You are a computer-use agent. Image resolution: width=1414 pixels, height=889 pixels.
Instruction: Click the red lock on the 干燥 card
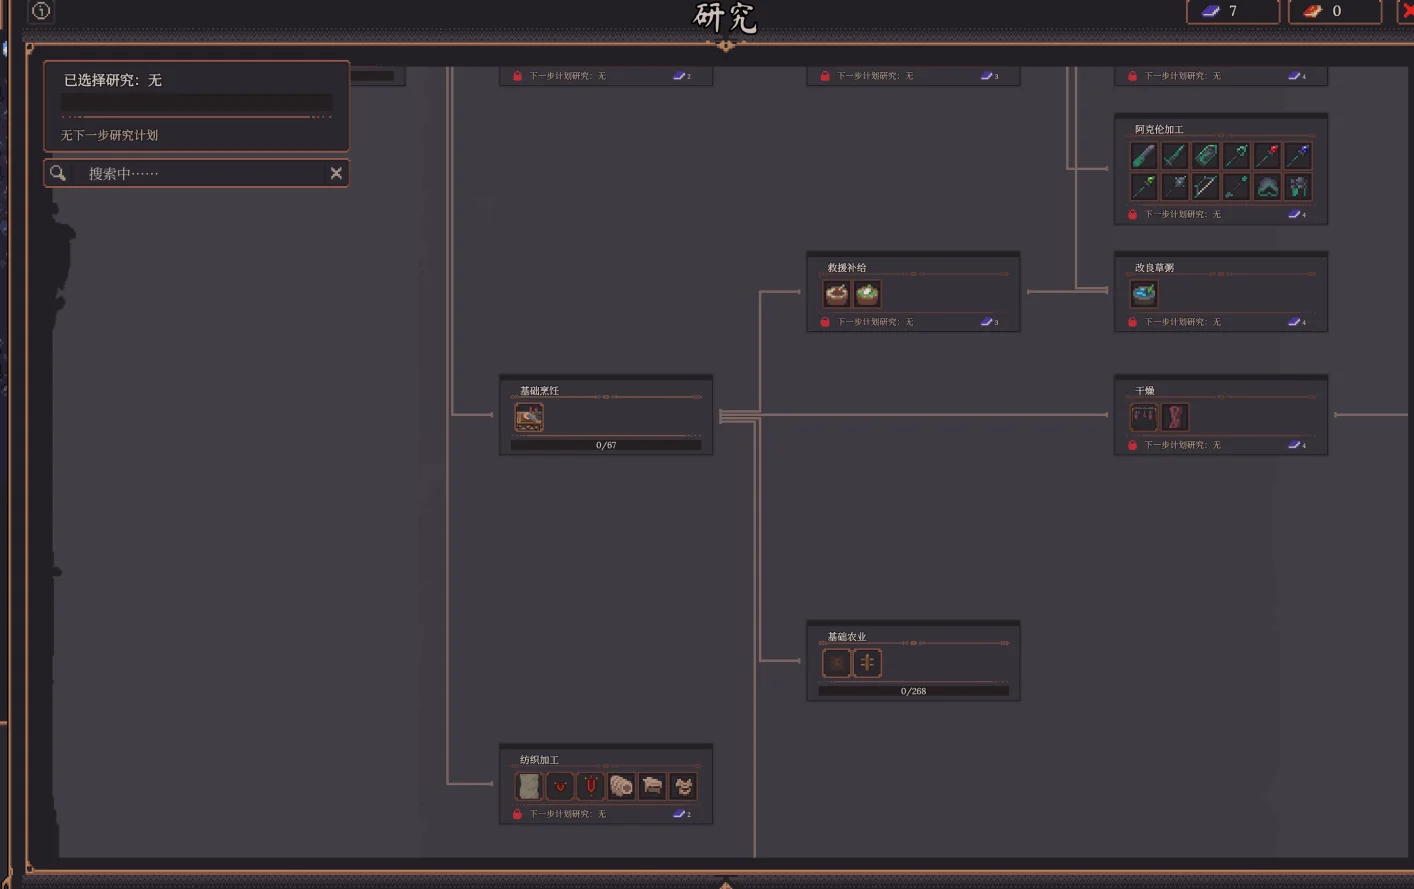(1132, 445)
